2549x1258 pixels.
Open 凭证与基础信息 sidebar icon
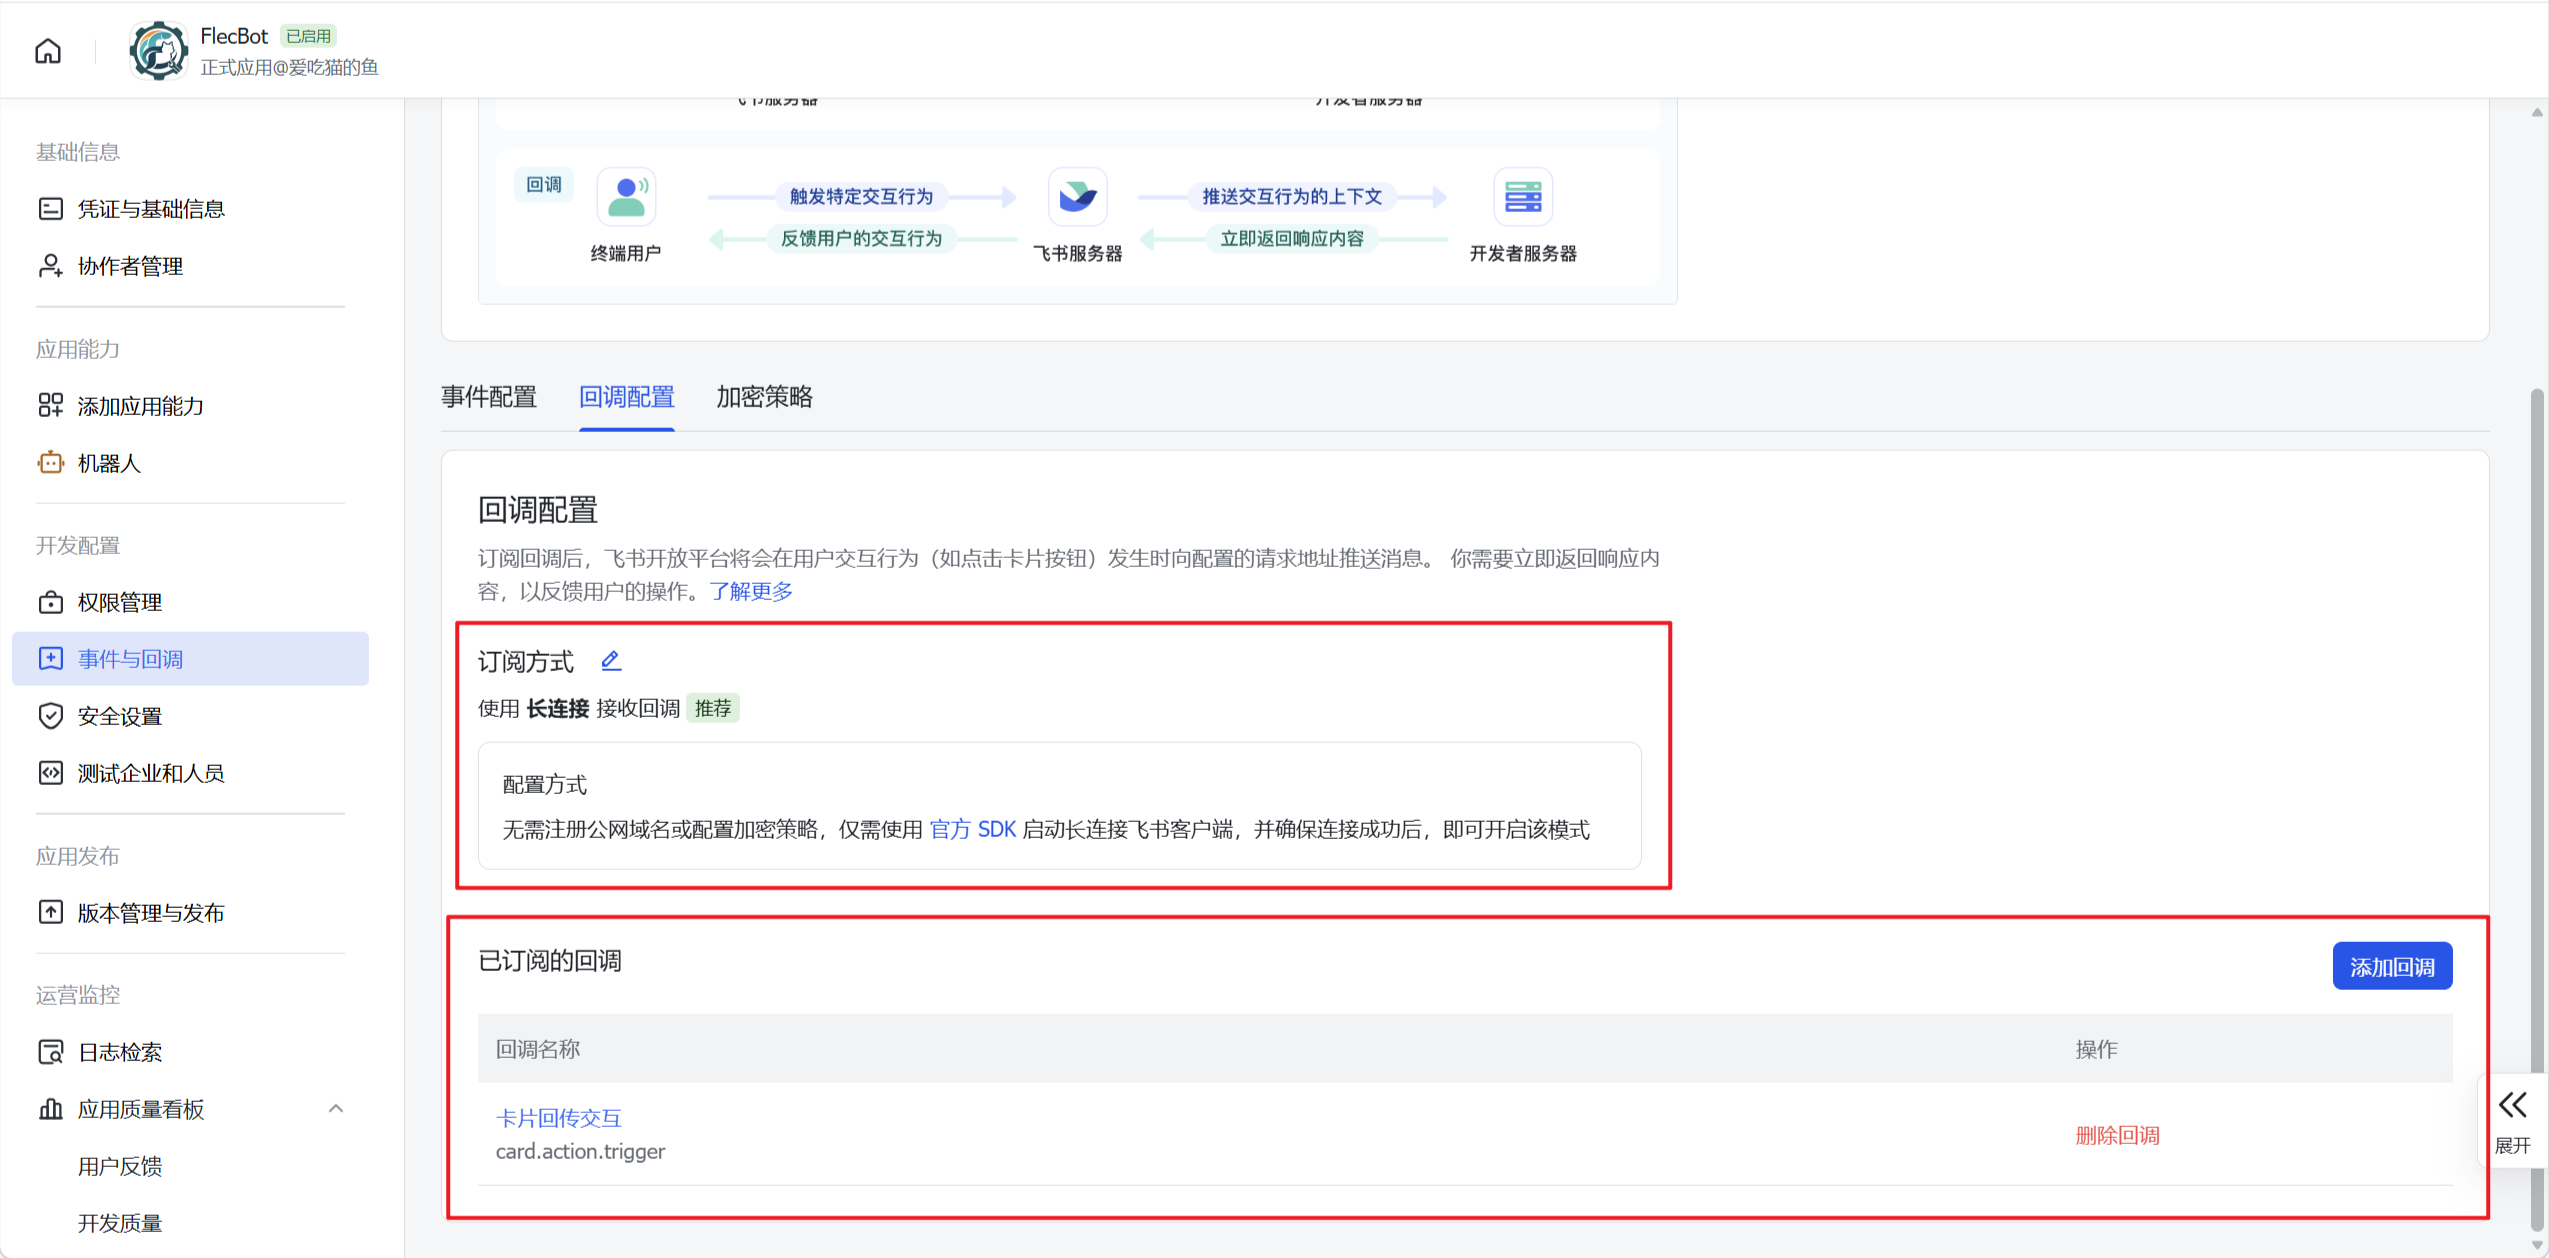(50, 209)
